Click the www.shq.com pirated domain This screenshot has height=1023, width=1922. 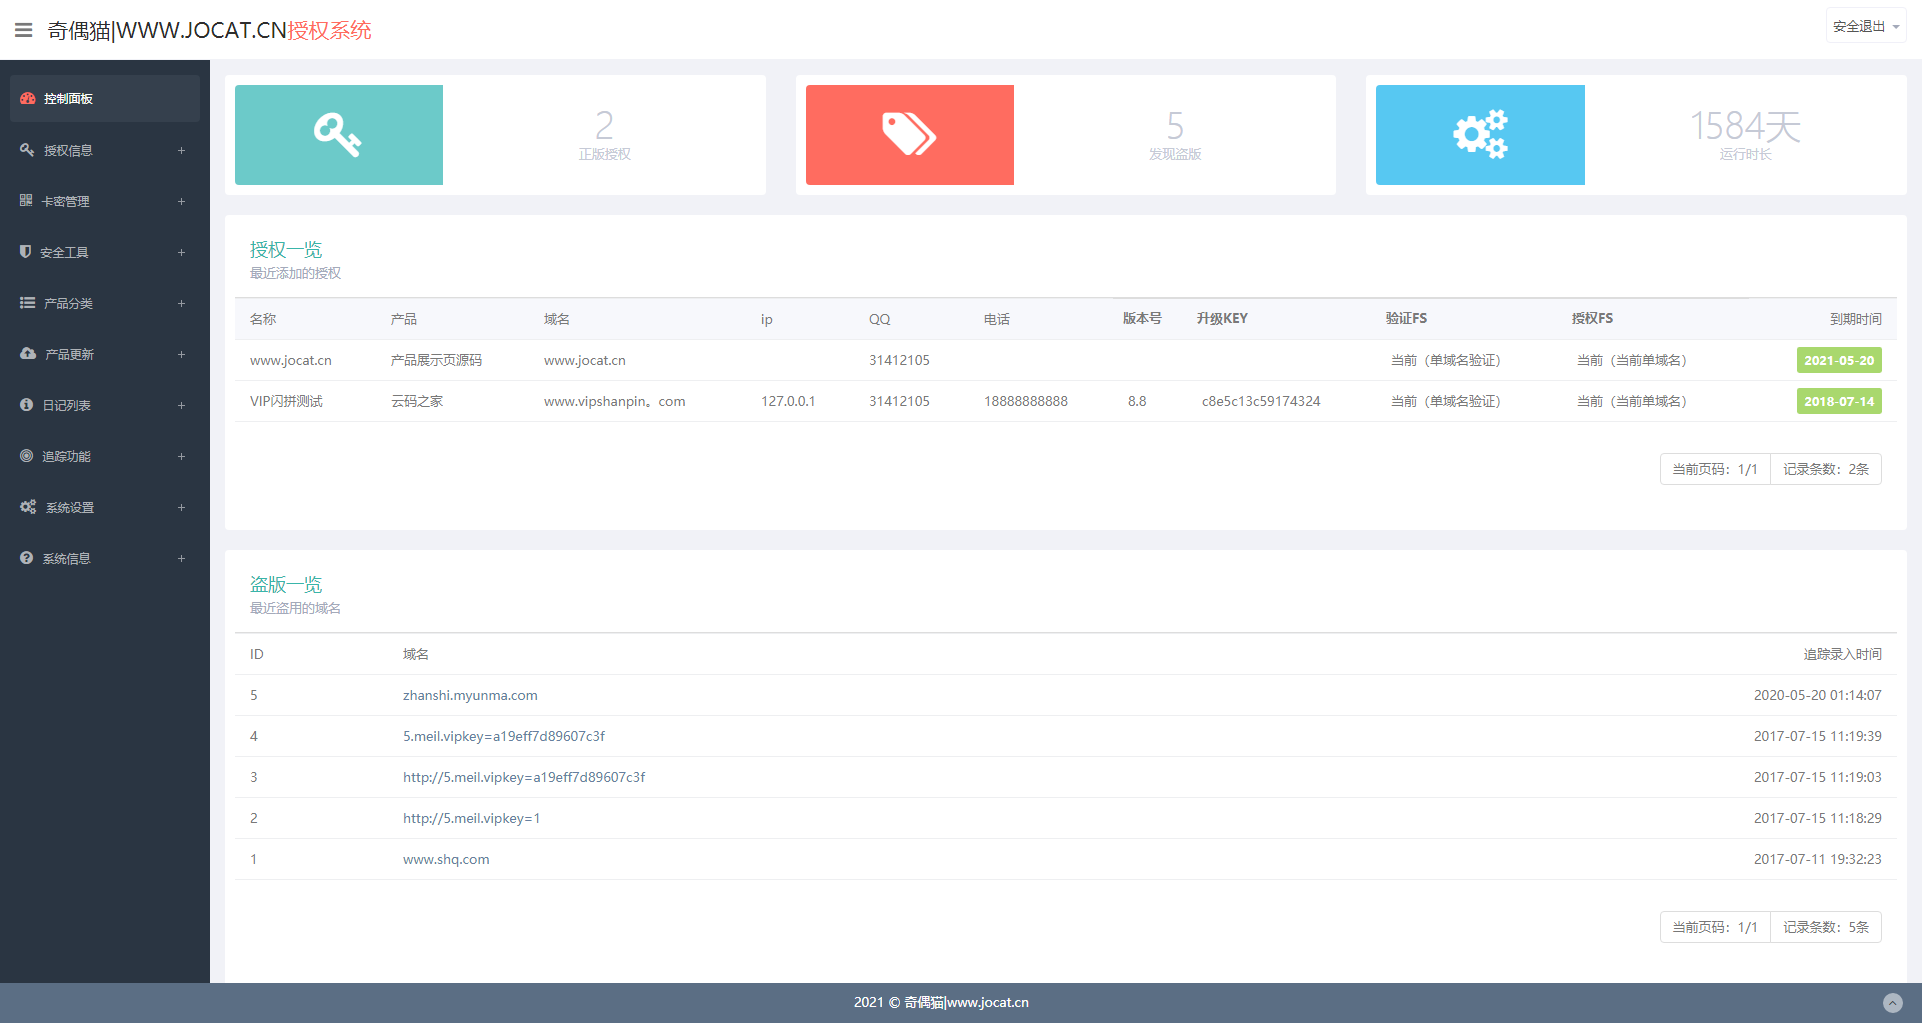446,859
